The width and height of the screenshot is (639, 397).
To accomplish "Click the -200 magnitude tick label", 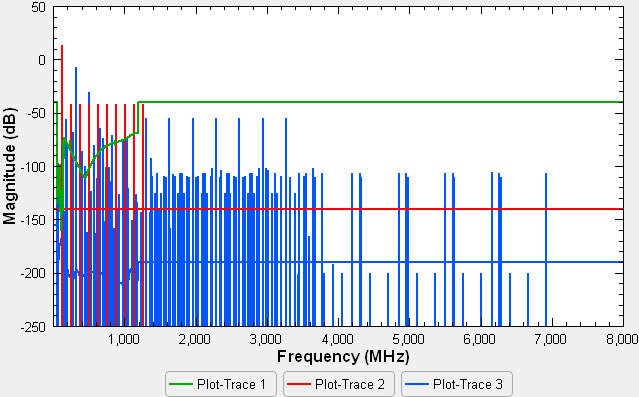I will pyautogui.click(x=33, y=273).
